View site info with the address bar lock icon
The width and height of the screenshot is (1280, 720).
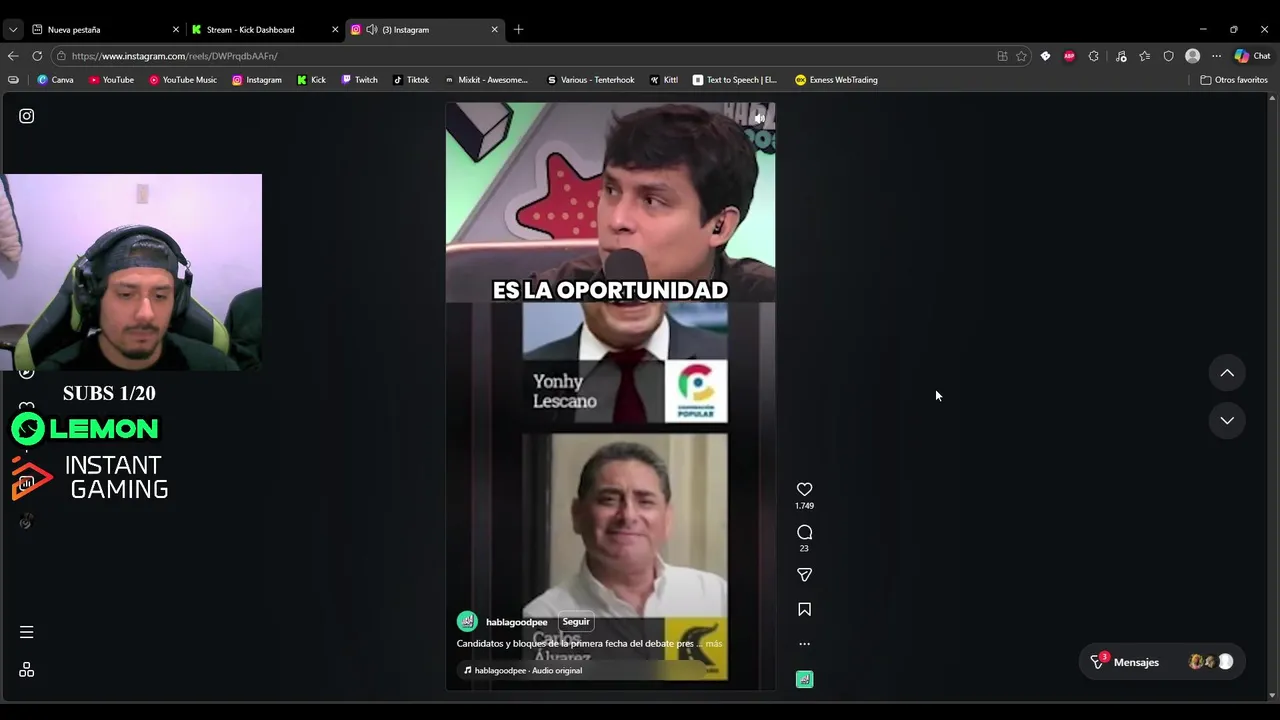[x=61, y=56]
